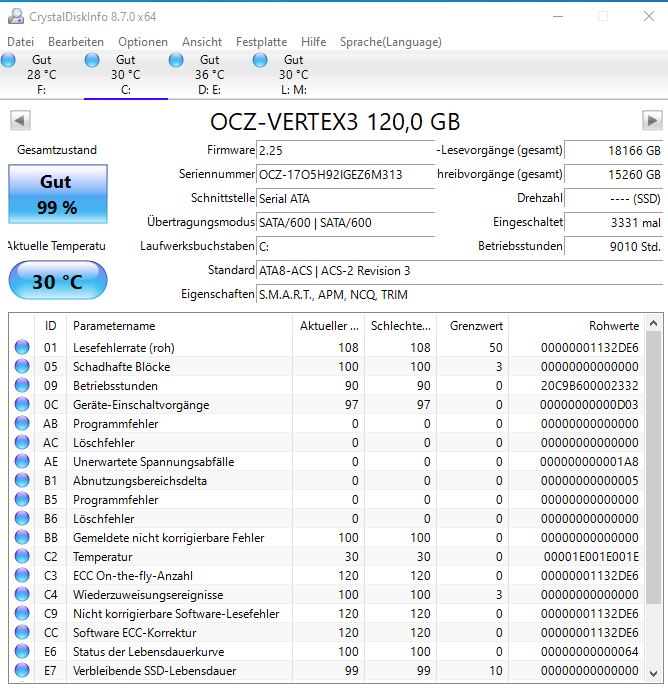Open the Sprache(Language) menu
The image size is (668, 692).
390,42
